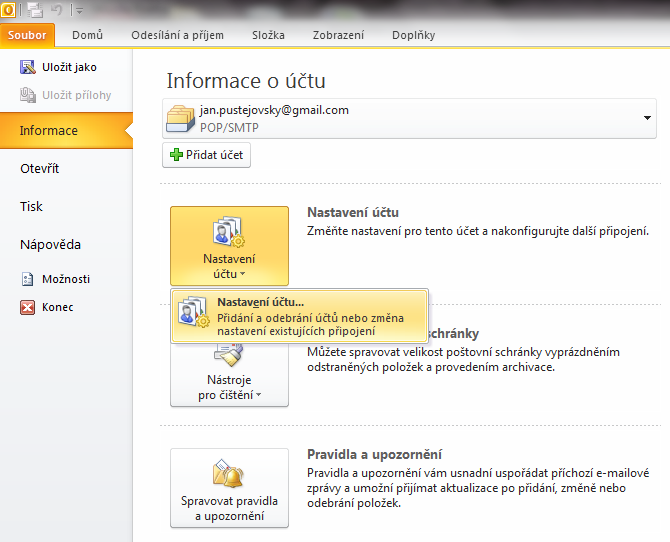Open the account selector dropdown arrow

click(x=647, y=118)
